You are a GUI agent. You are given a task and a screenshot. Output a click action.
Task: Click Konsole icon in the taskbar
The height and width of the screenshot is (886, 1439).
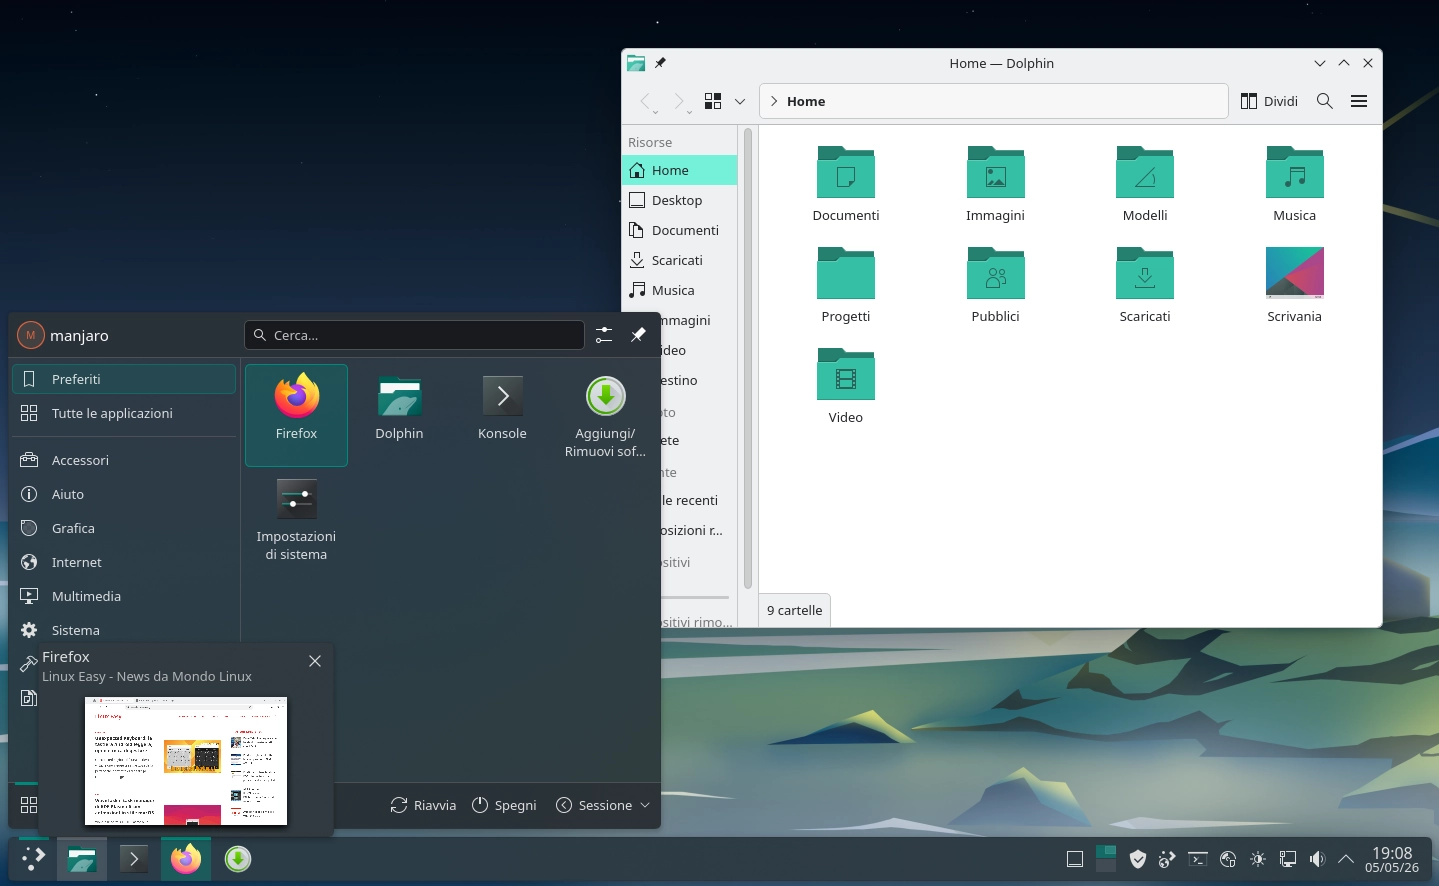click(134, 859)
